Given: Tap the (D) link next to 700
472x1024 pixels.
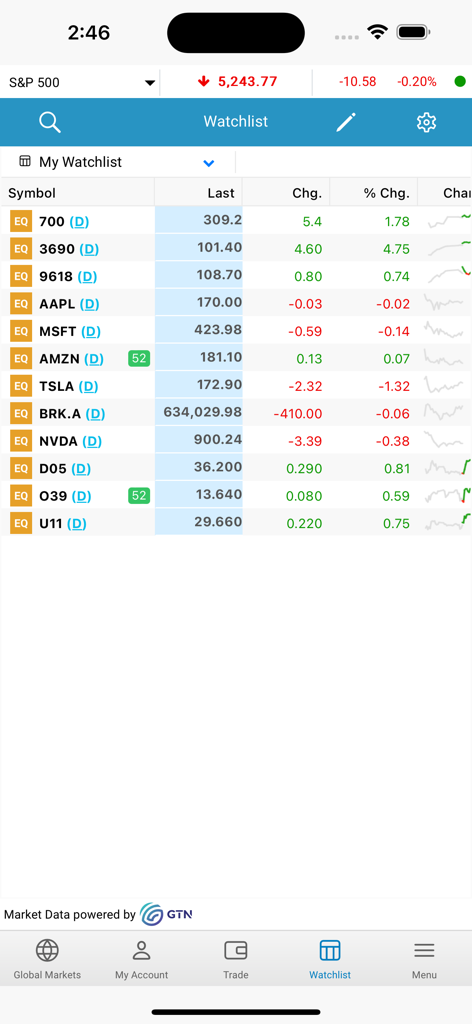Looking at the screenshot, I should point(79,222).
